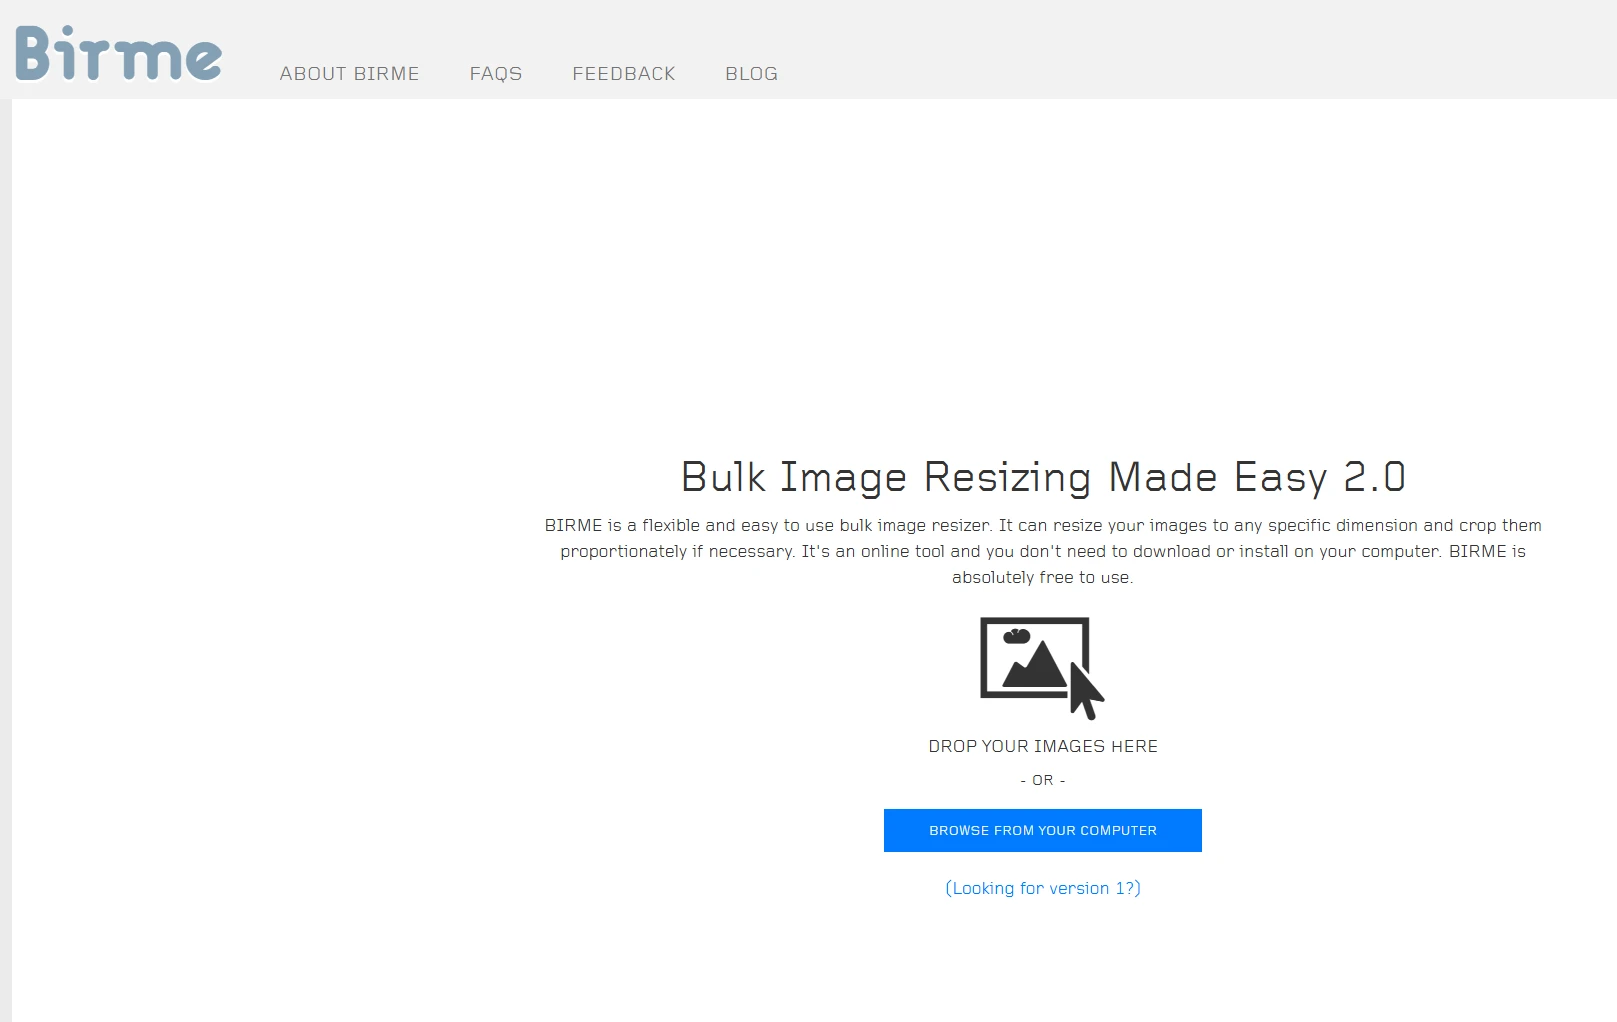The width and height of the screenshot is (1617, 1022).
Task: Click the image drop picture icon
Action: click(1042, 668)
